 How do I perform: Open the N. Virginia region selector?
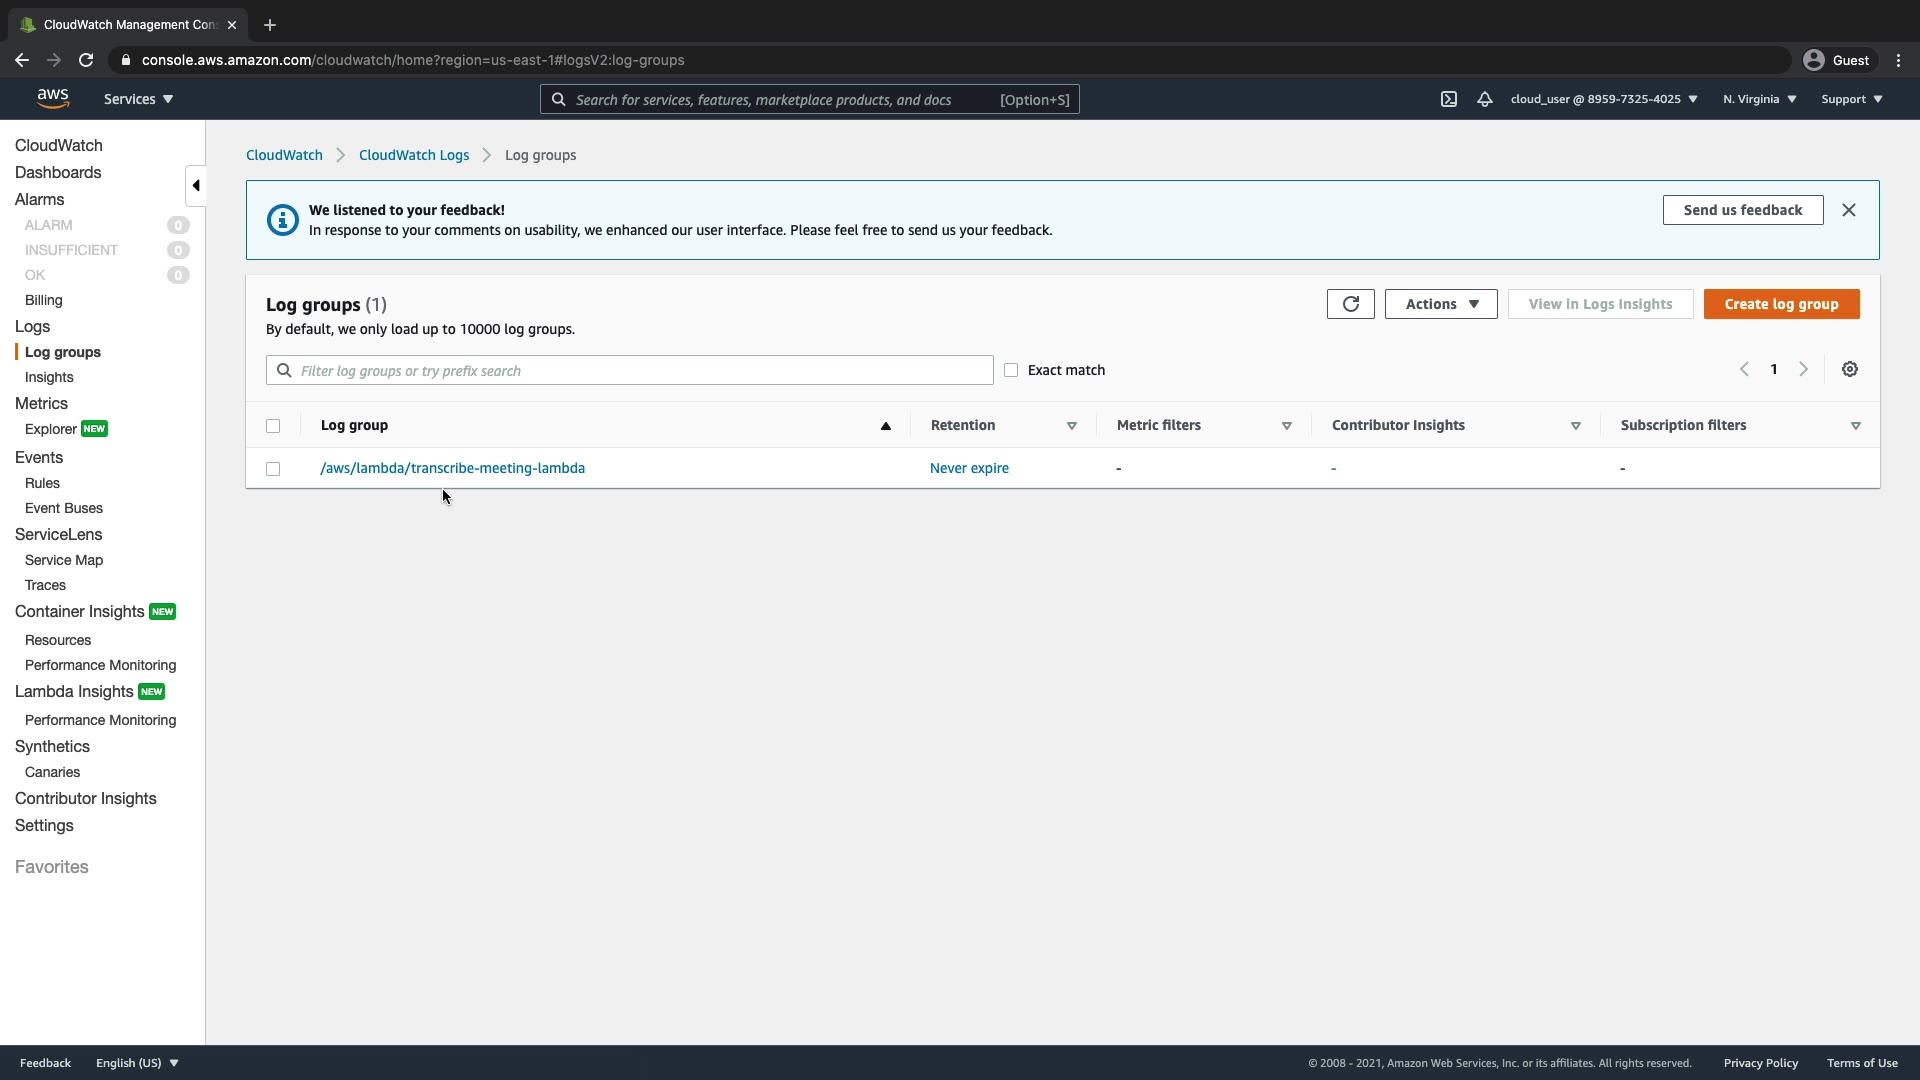click(x=1759, y=99)
